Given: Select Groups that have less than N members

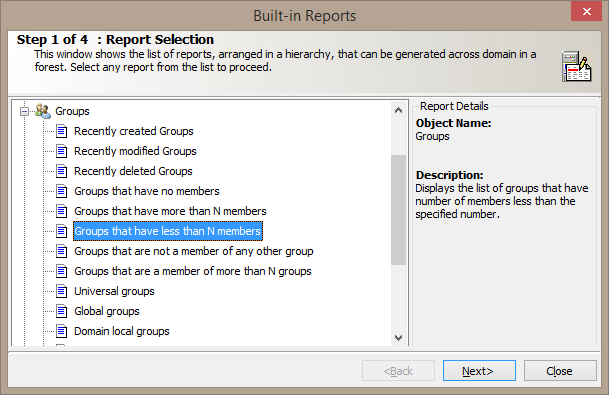Looking at the screenshot, I should [x=168, y=231].
